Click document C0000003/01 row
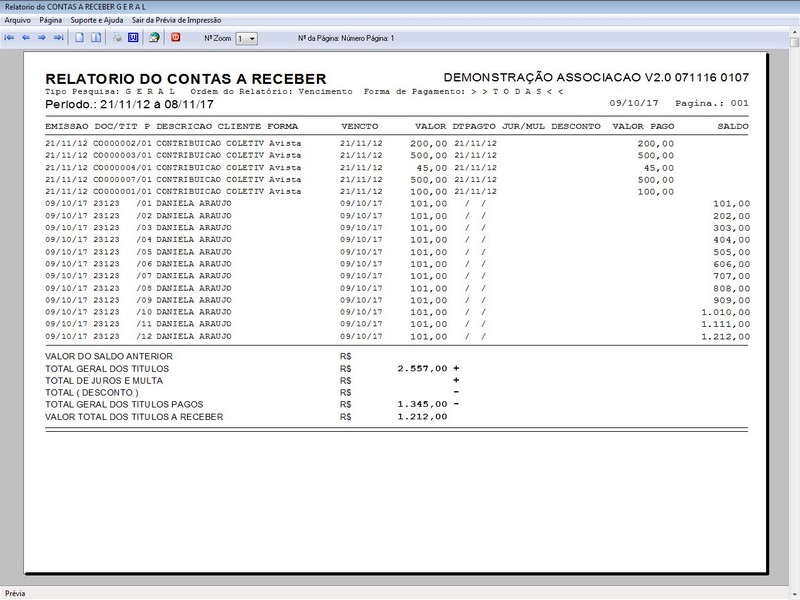Image resolution: width=800 pixels, height=600 pixels. (x=360, y=156)
